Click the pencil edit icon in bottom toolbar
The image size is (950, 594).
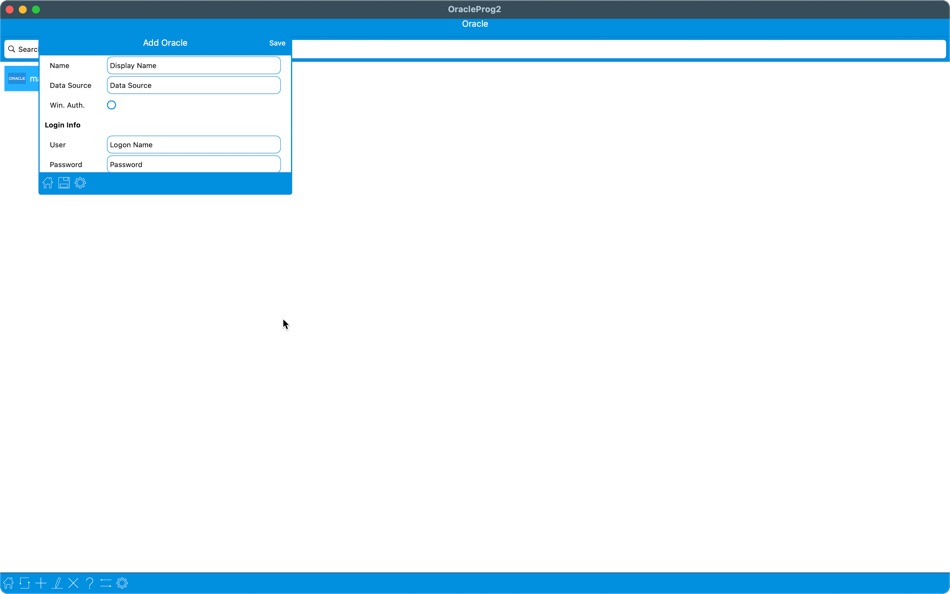[x=57, y=583]
